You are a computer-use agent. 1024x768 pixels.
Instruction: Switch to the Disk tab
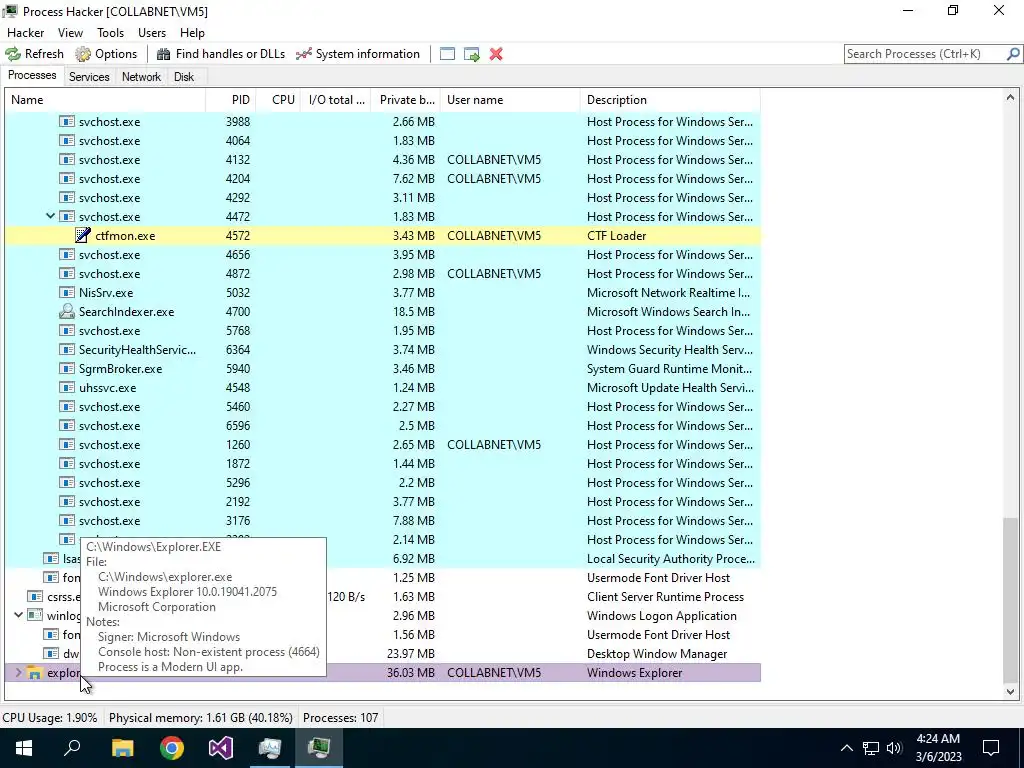pyautogui.click(x=184, y=77)
